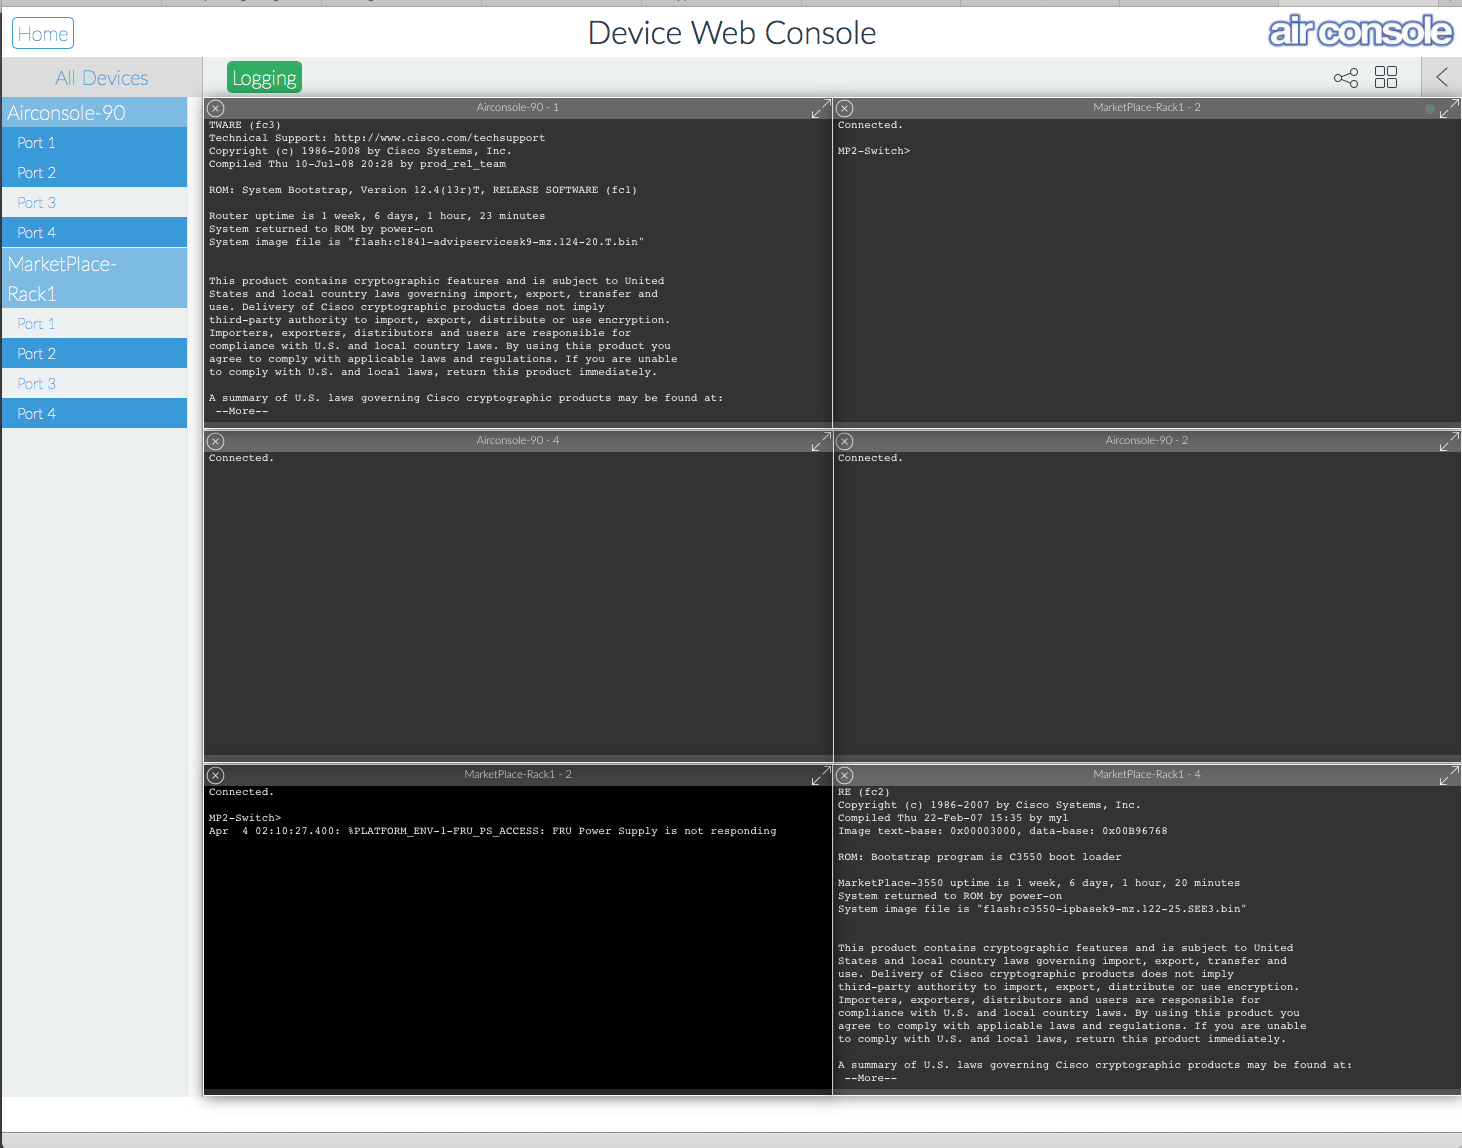
Task: Expand the MarketPlace-Rack1 - 4 terminal
Action: coord(1449,775)
